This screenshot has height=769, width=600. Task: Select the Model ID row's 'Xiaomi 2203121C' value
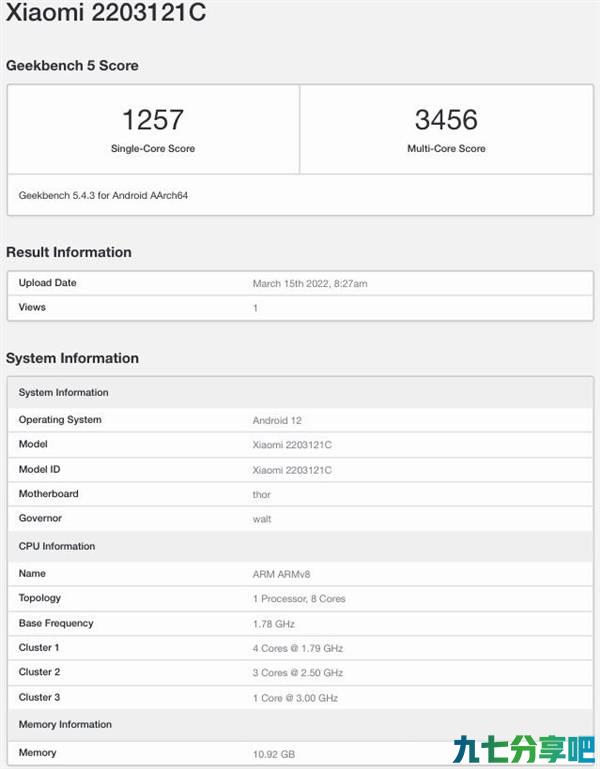click(x=292, y=470)
